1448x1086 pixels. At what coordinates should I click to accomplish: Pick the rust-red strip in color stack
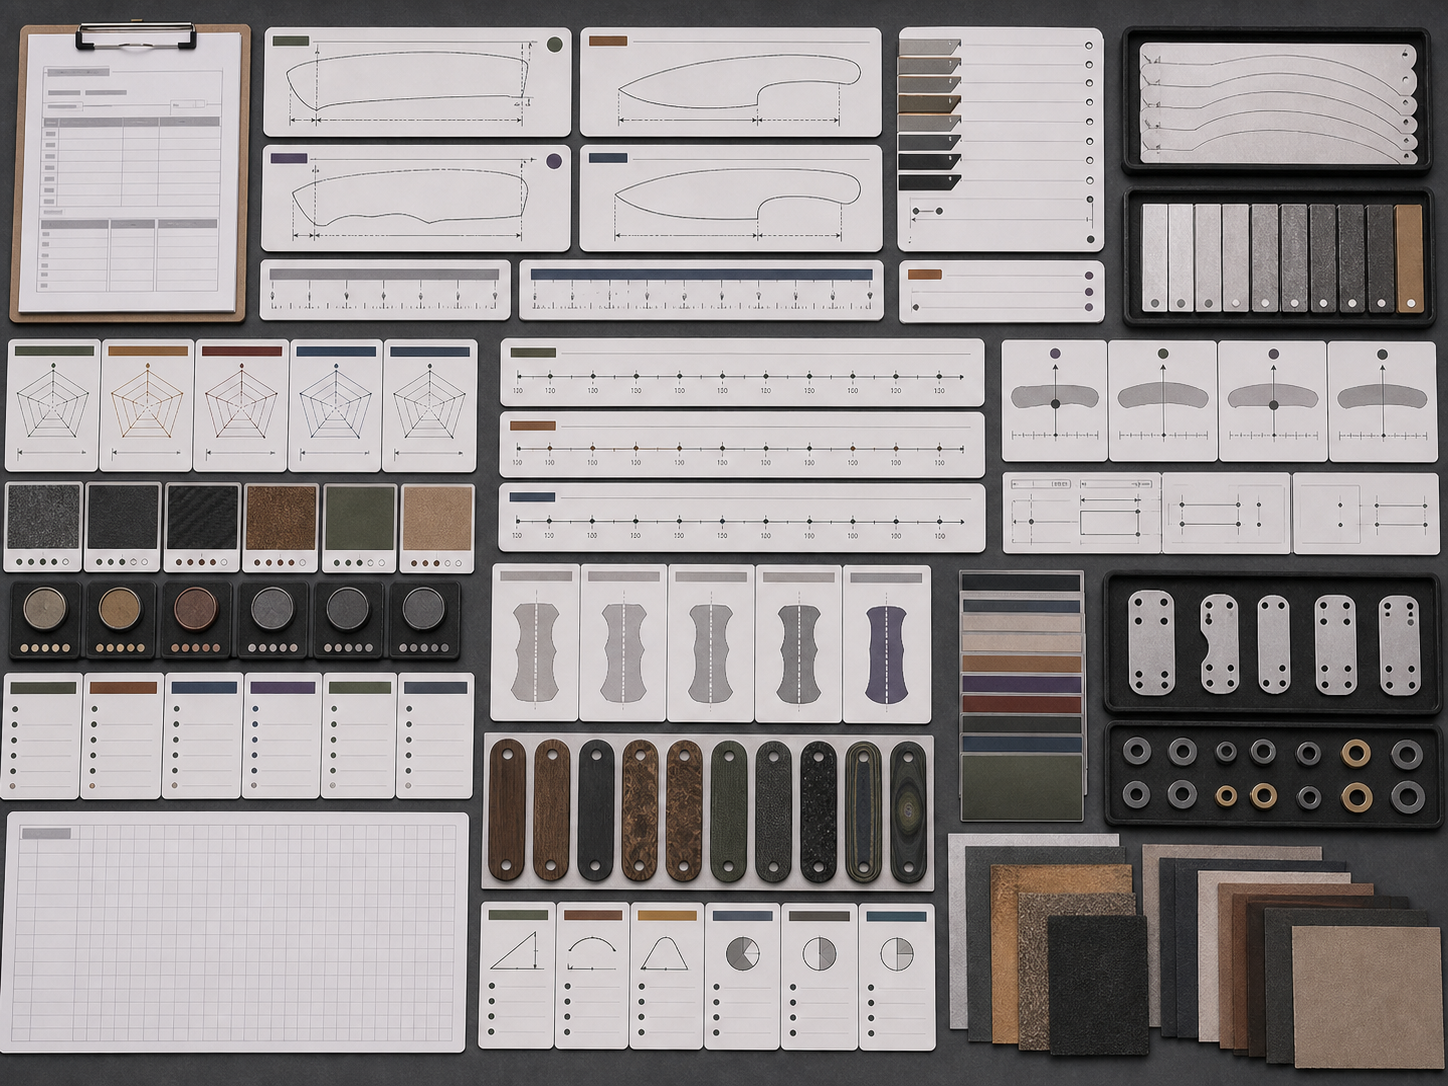1021,704
